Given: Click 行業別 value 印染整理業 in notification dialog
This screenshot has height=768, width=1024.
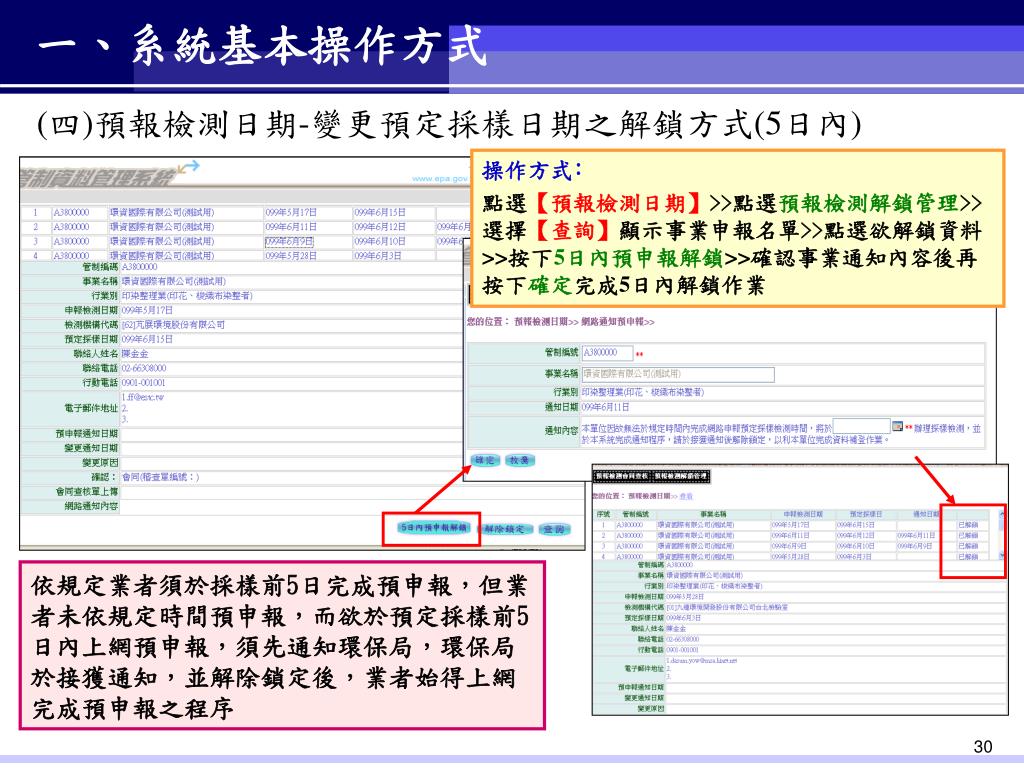Looking at the screenshot, I should tap(643, 392).
